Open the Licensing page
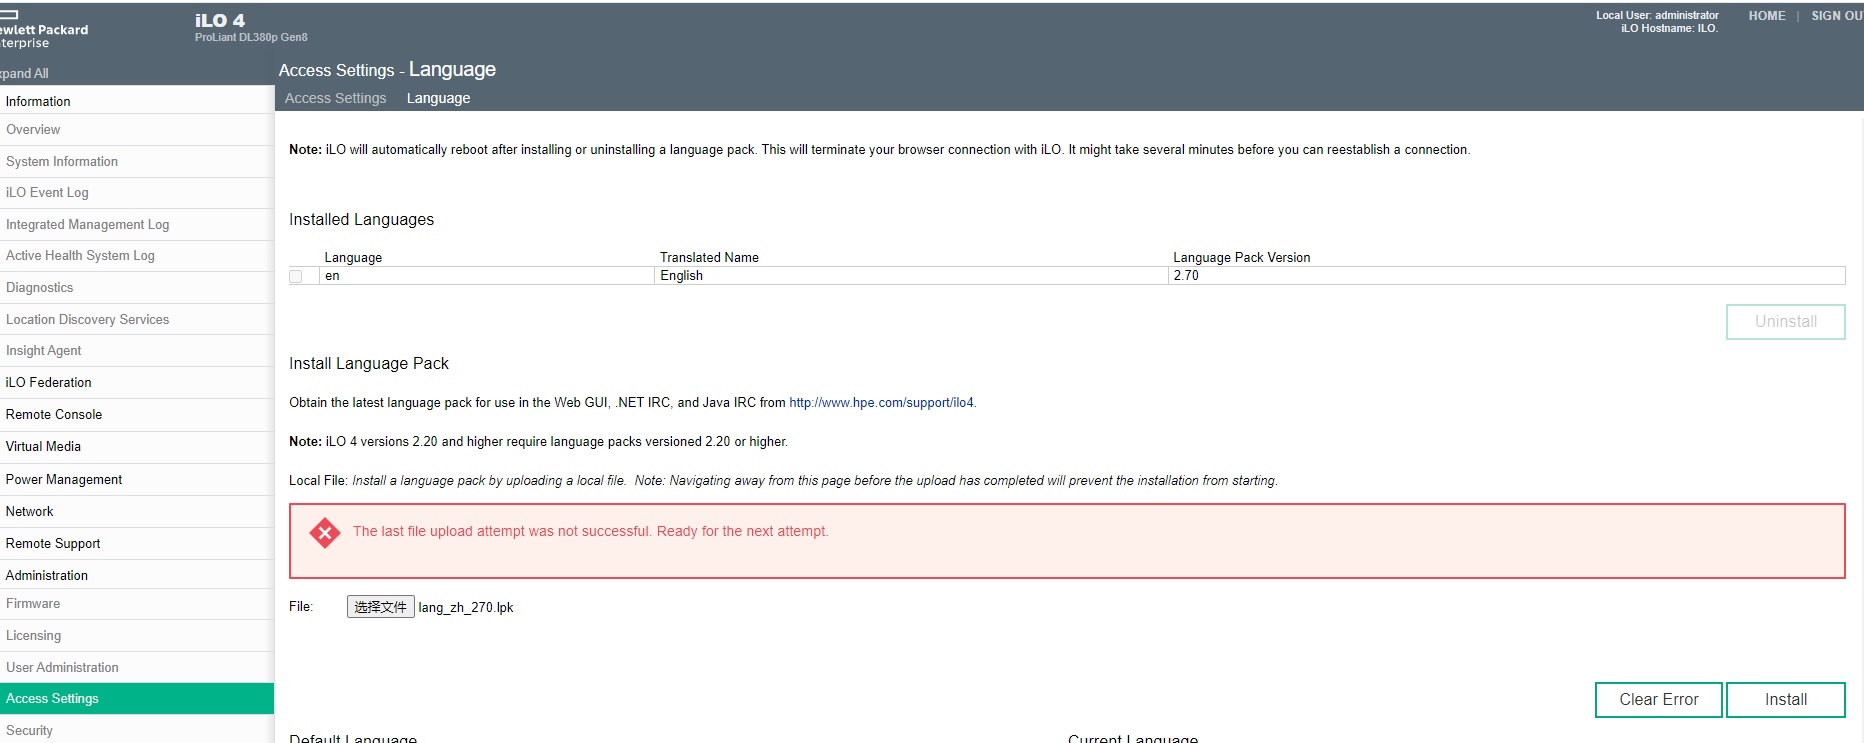Image resolution: width=1864 pixels, height=743 pixels. pyautogui.click(x=137, y=635)
